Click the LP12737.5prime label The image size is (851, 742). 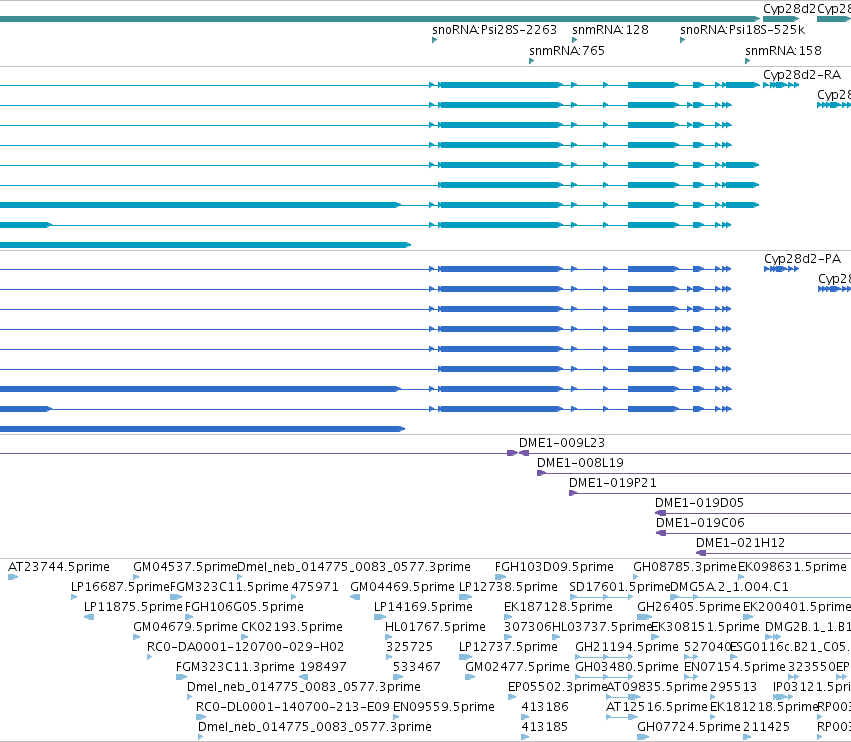pos(508,647)
